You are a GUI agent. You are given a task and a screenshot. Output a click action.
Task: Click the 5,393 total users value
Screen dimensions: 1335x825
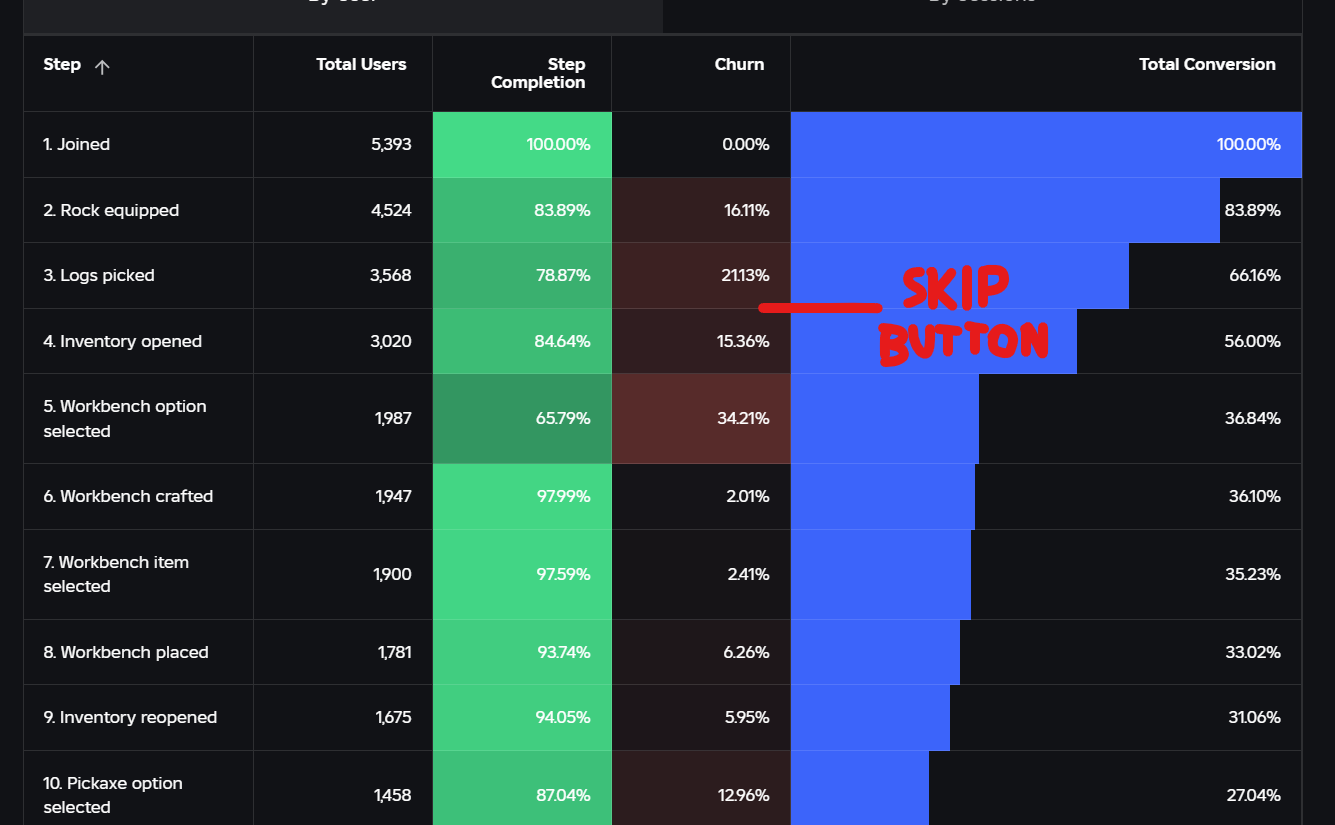391,144
